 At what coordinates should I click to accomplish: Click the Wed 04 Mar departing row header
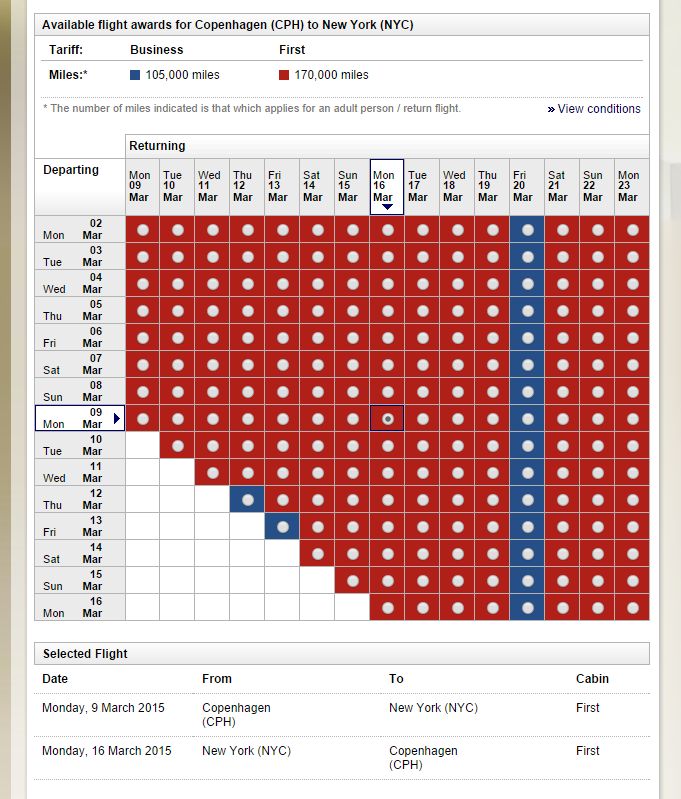tap(80, 283)
